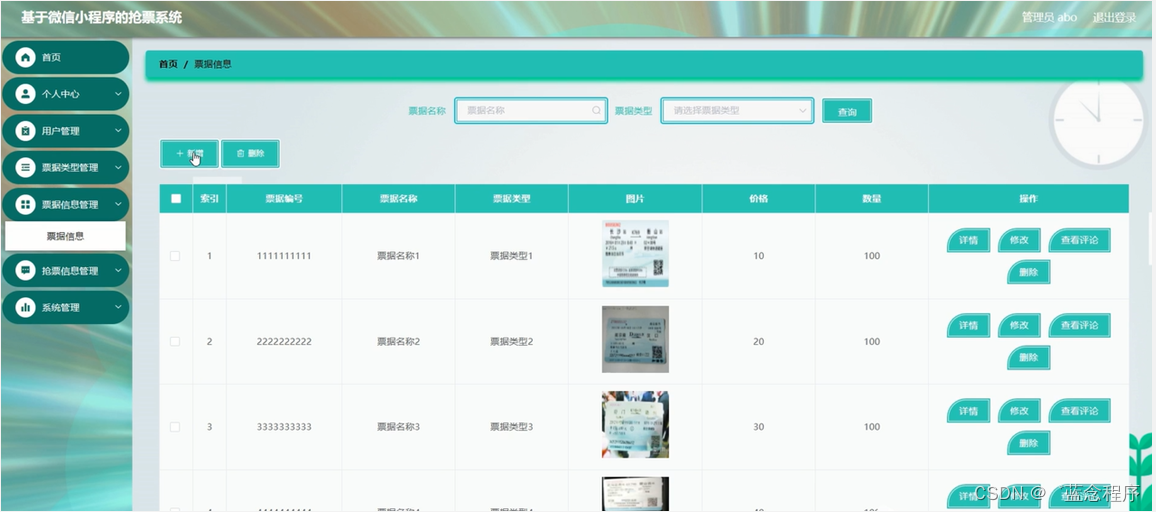The width and height of the screenshot is (1156, 512).
Task: Click 首页 in the breadcrumb
Action: point(168,64)
